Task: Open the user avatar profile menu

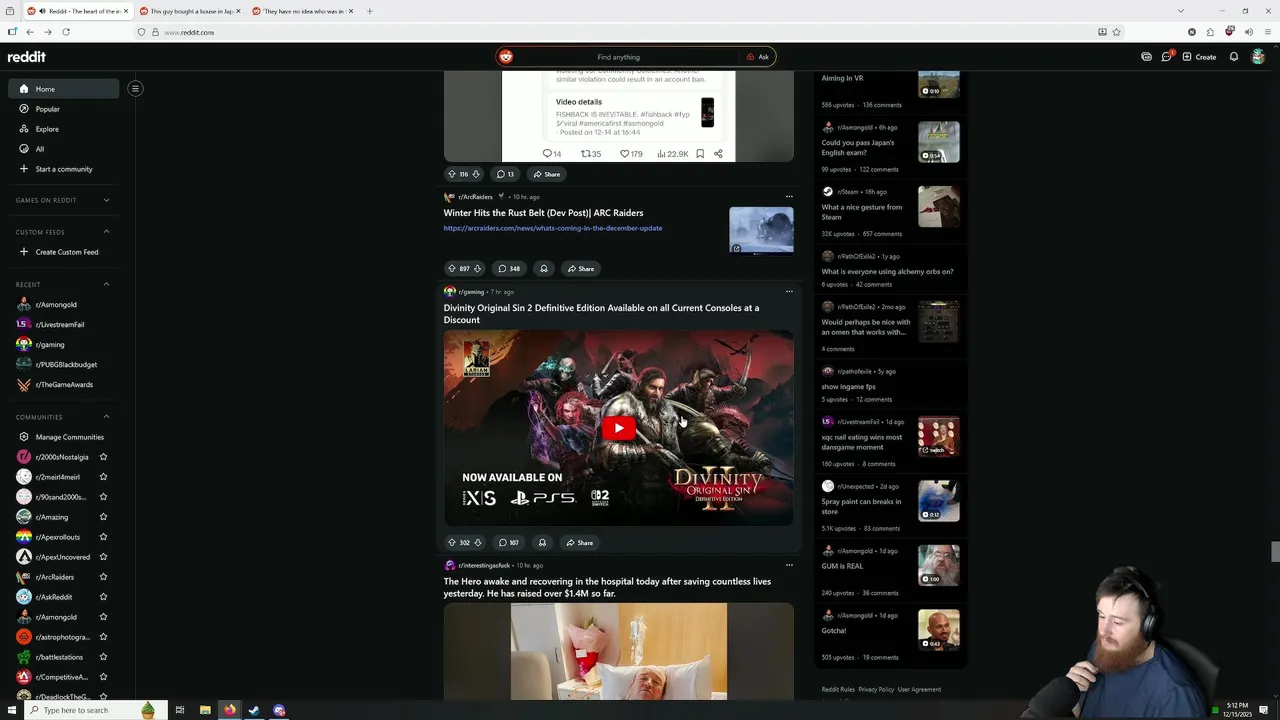Action: pos(1258,57)
